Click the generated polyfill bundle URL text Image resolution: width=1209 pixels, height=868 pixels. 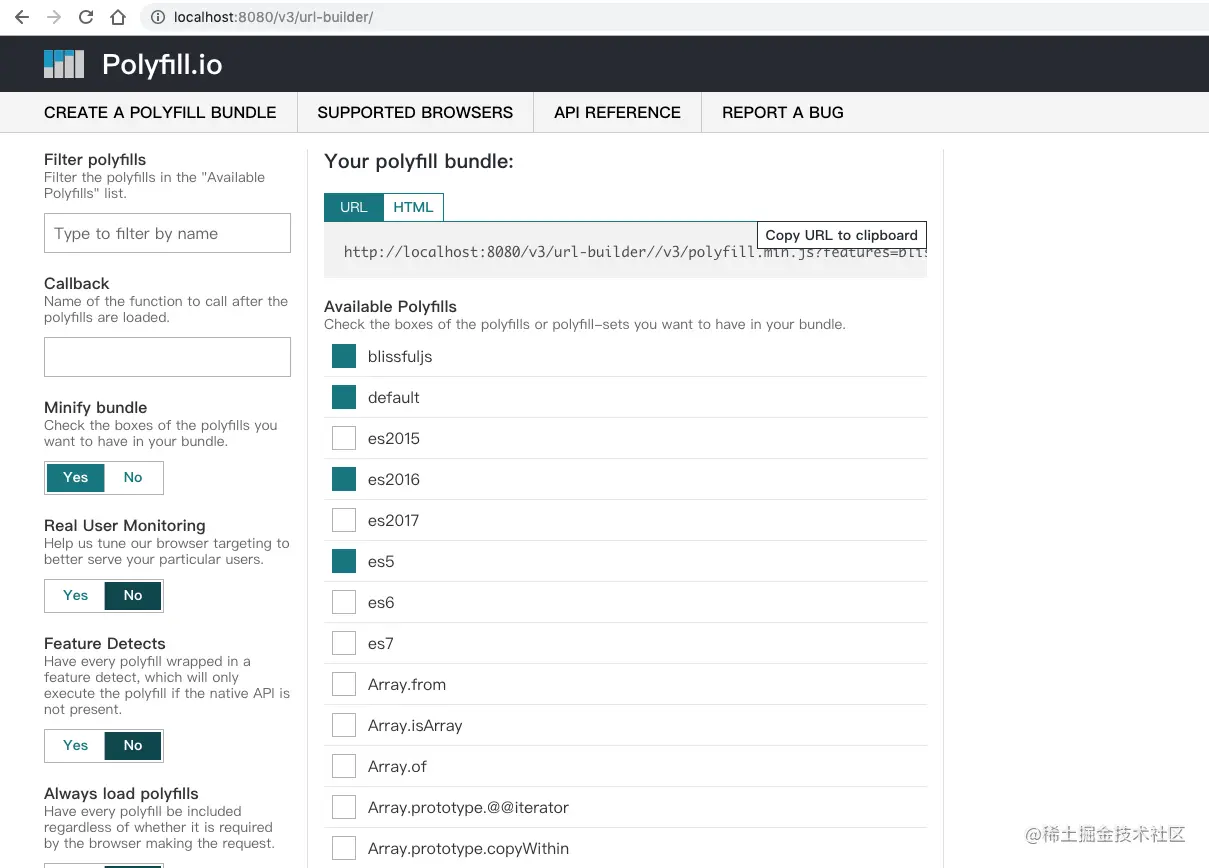point(635,253)
